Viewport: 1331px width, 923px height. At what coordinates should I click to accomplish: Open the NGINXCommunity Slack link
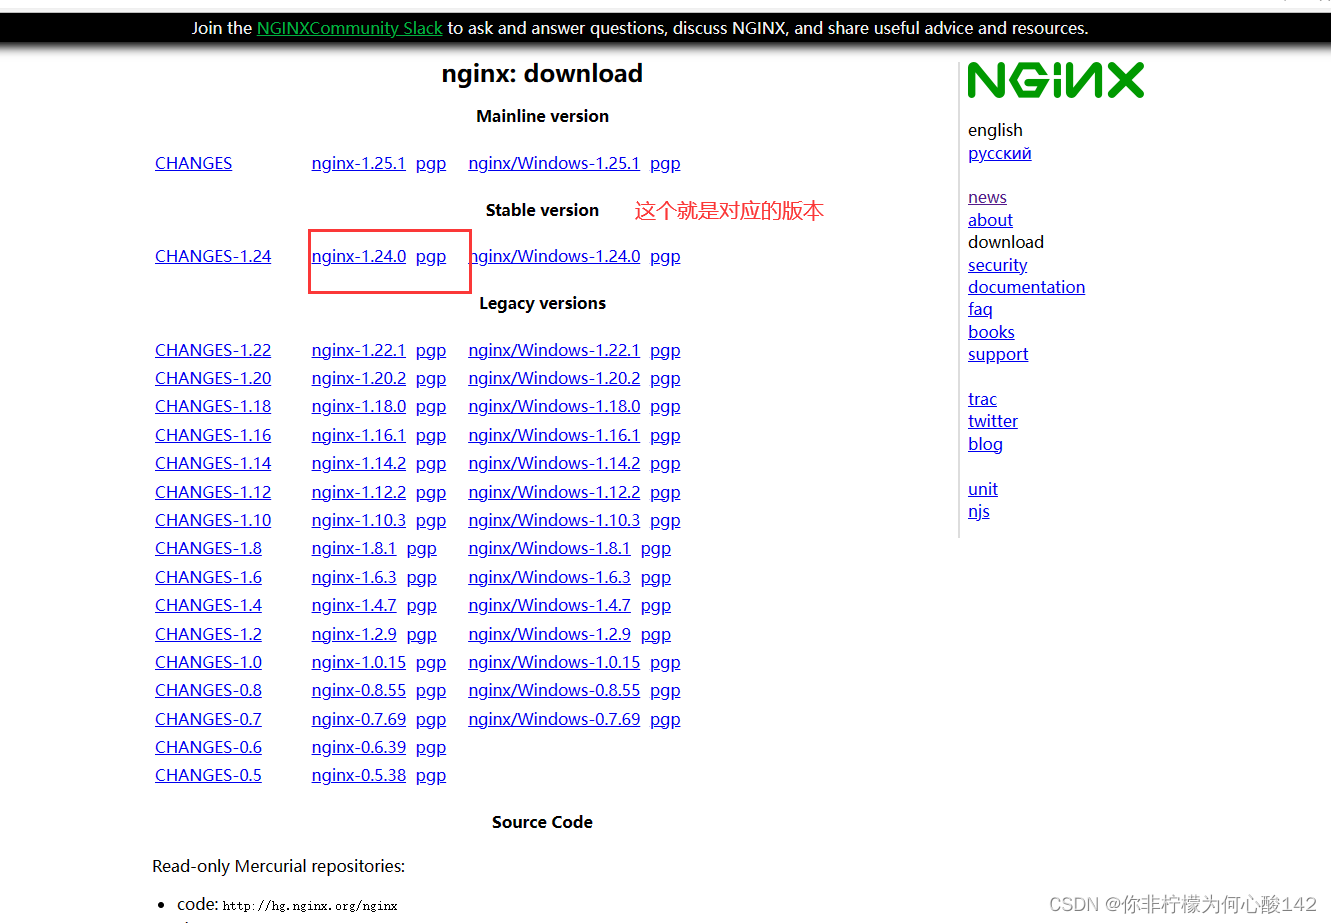(349, 28)
